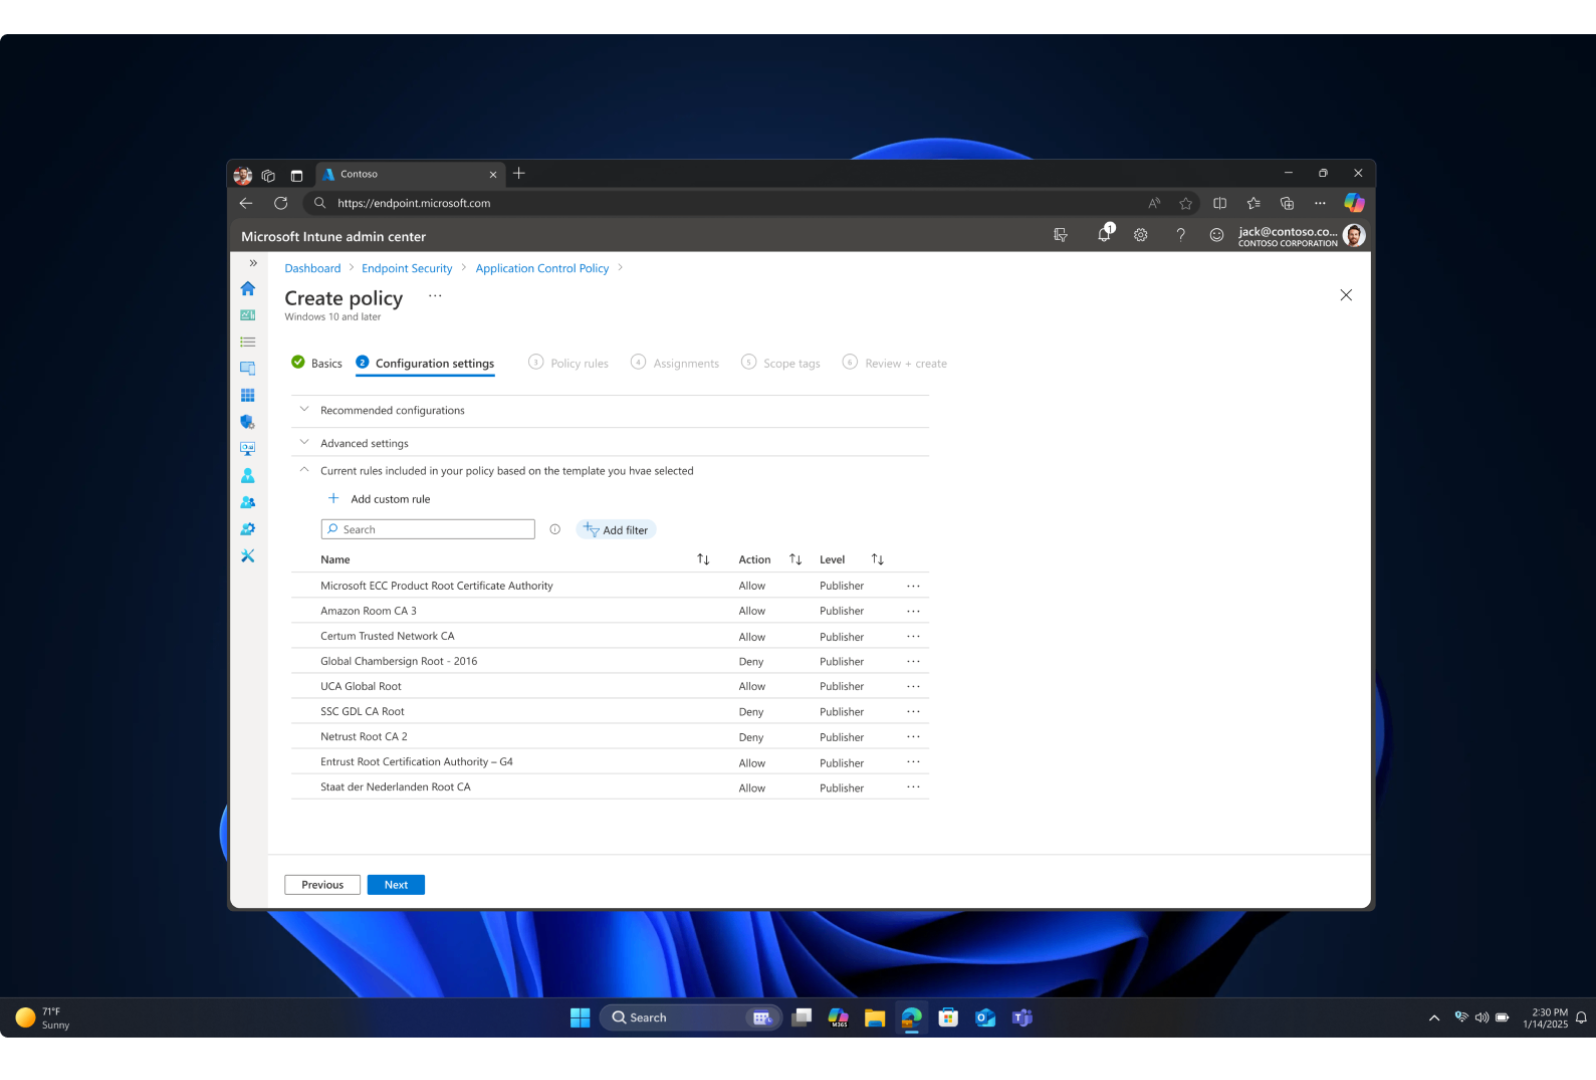1596x1080 pixels.
Task: Open options for Microsoft ECC Product Root row
Action: (913, 586)
